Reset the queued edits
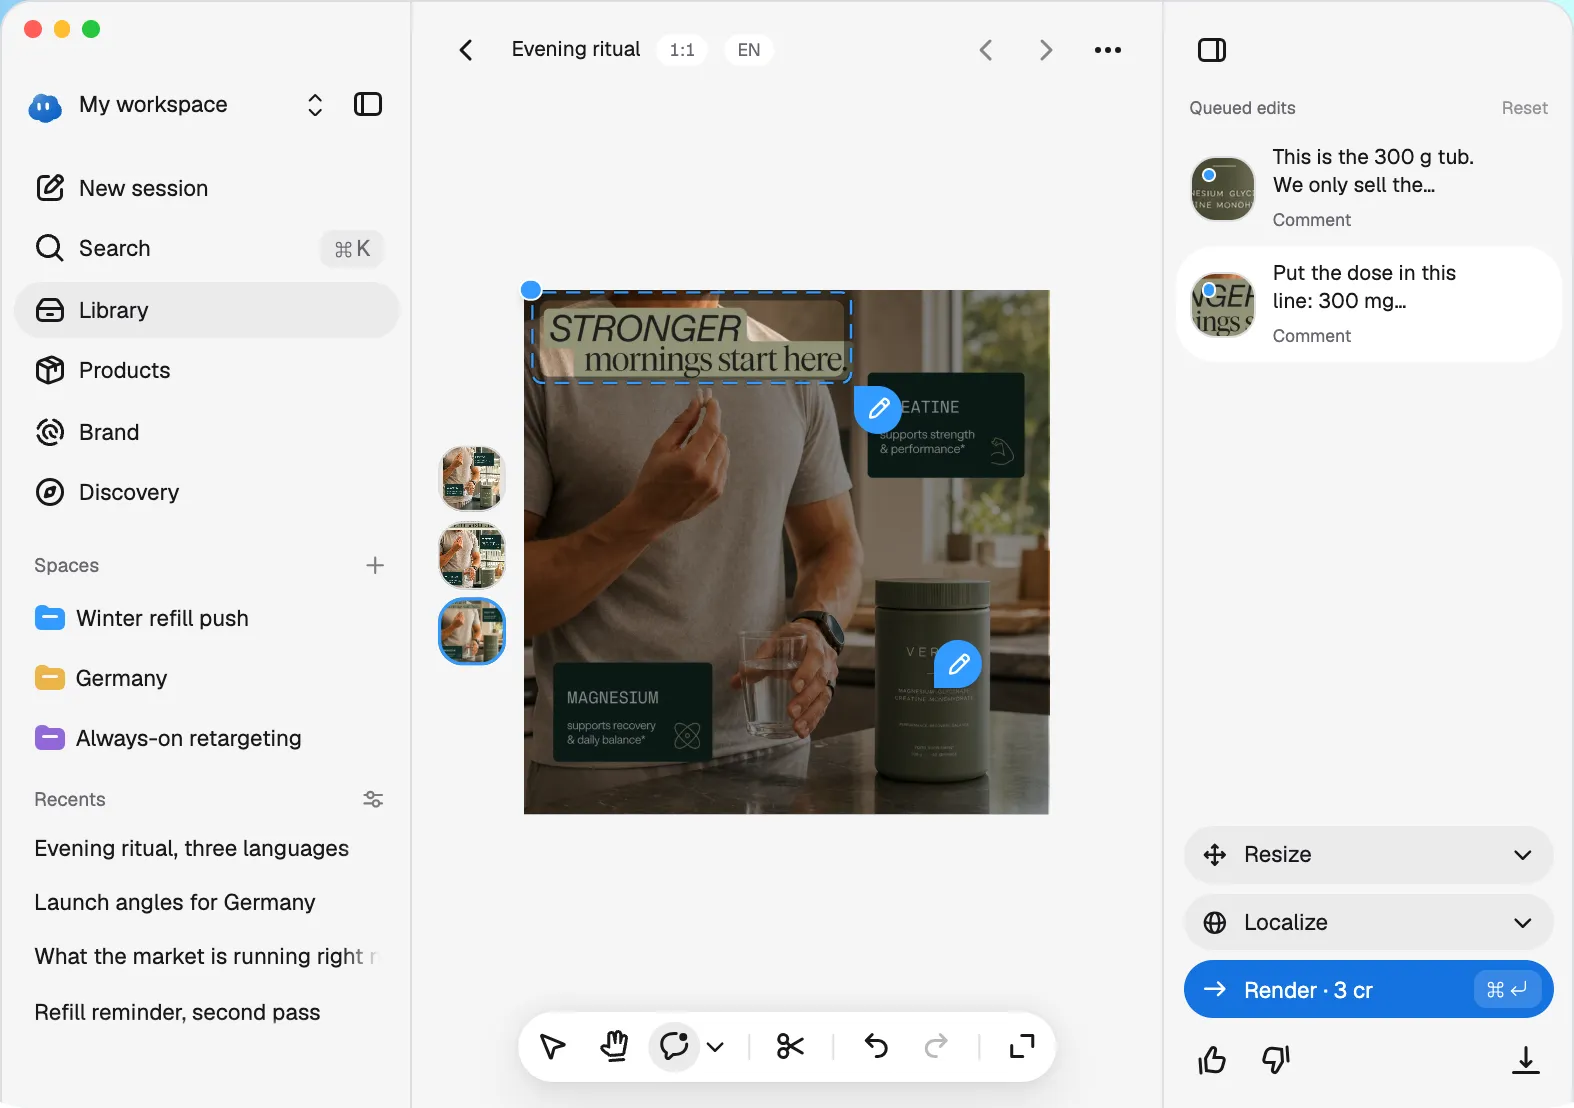 (x=1524, y=108)
